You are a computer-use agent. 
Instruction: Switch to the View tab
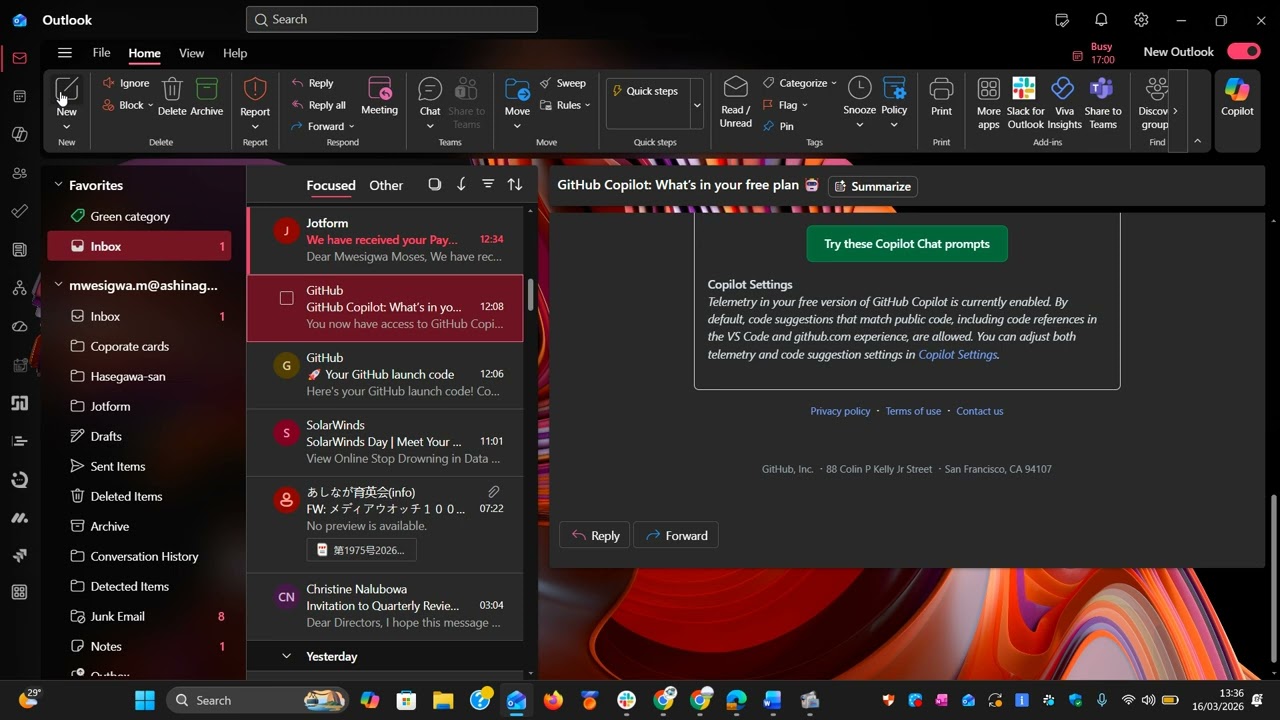191,53
